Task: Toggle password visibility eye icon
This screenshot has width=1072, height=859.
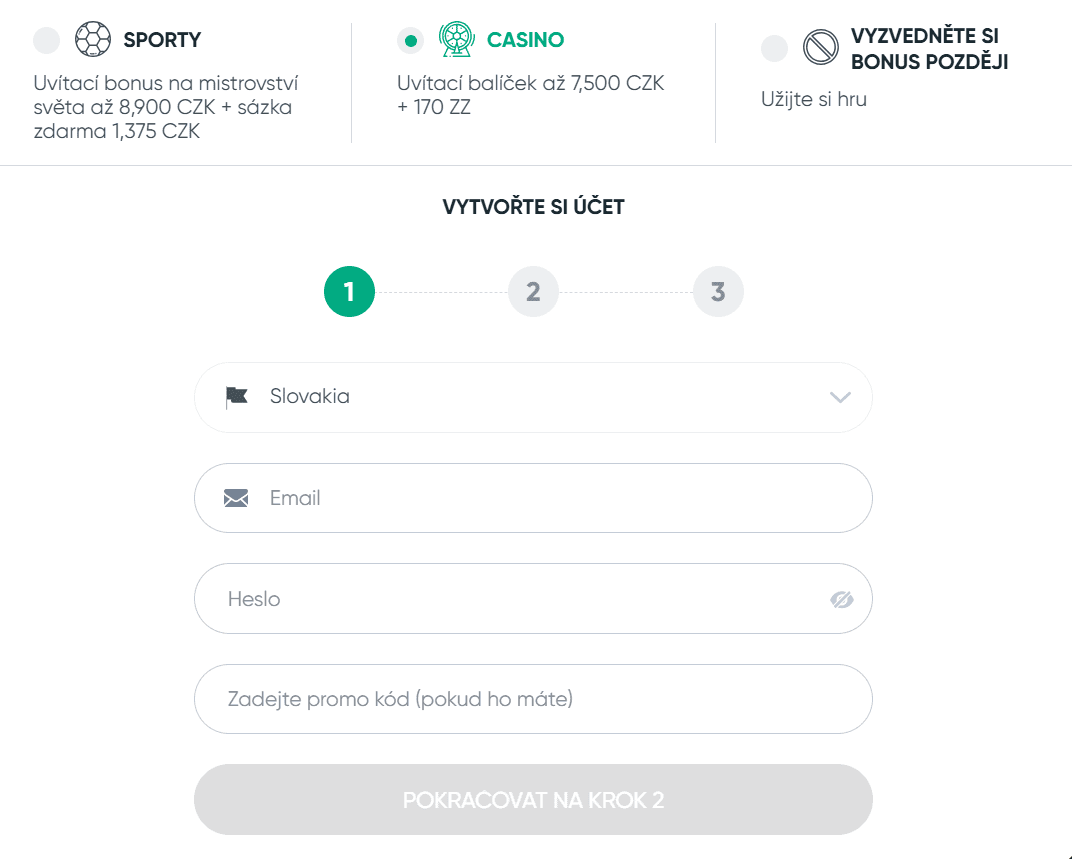Action: 842,599
